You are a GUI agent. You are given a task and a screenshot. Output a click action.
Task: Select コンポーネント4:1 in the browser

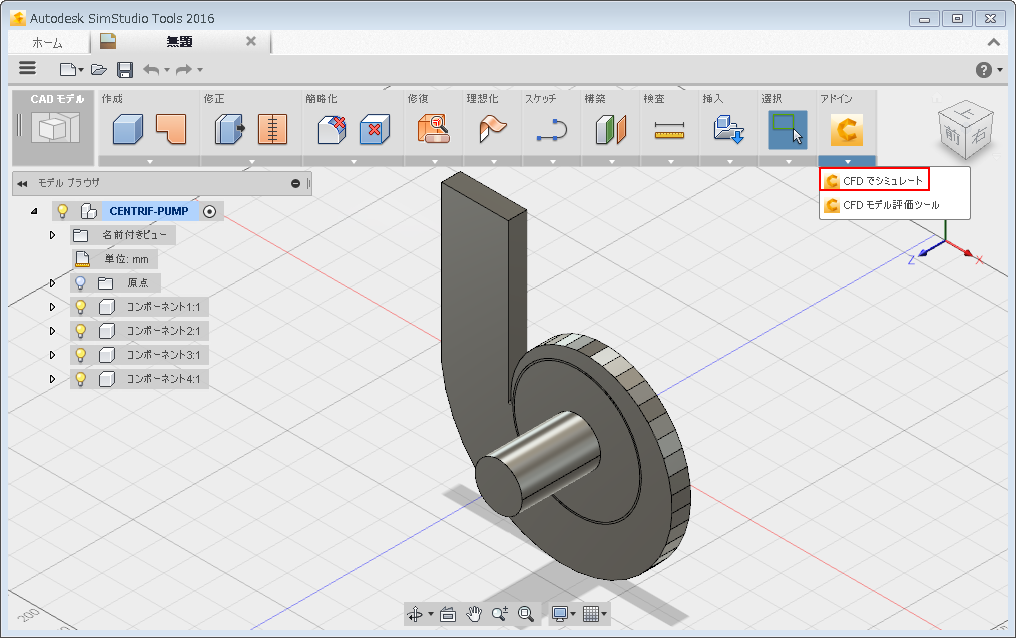click(163, 378)
